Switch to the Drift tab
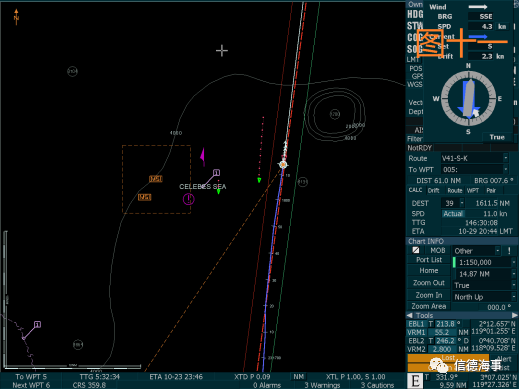The width and height of the screenshot is (519, 389). (x=433, y=191)
